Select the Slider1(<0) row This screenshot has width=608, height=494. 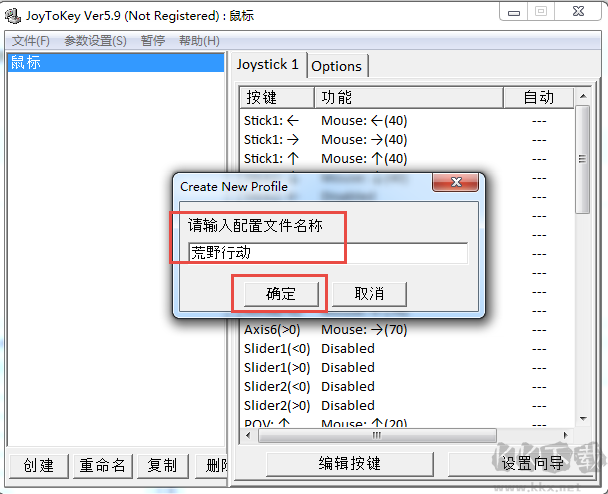(x=407, y=349)
